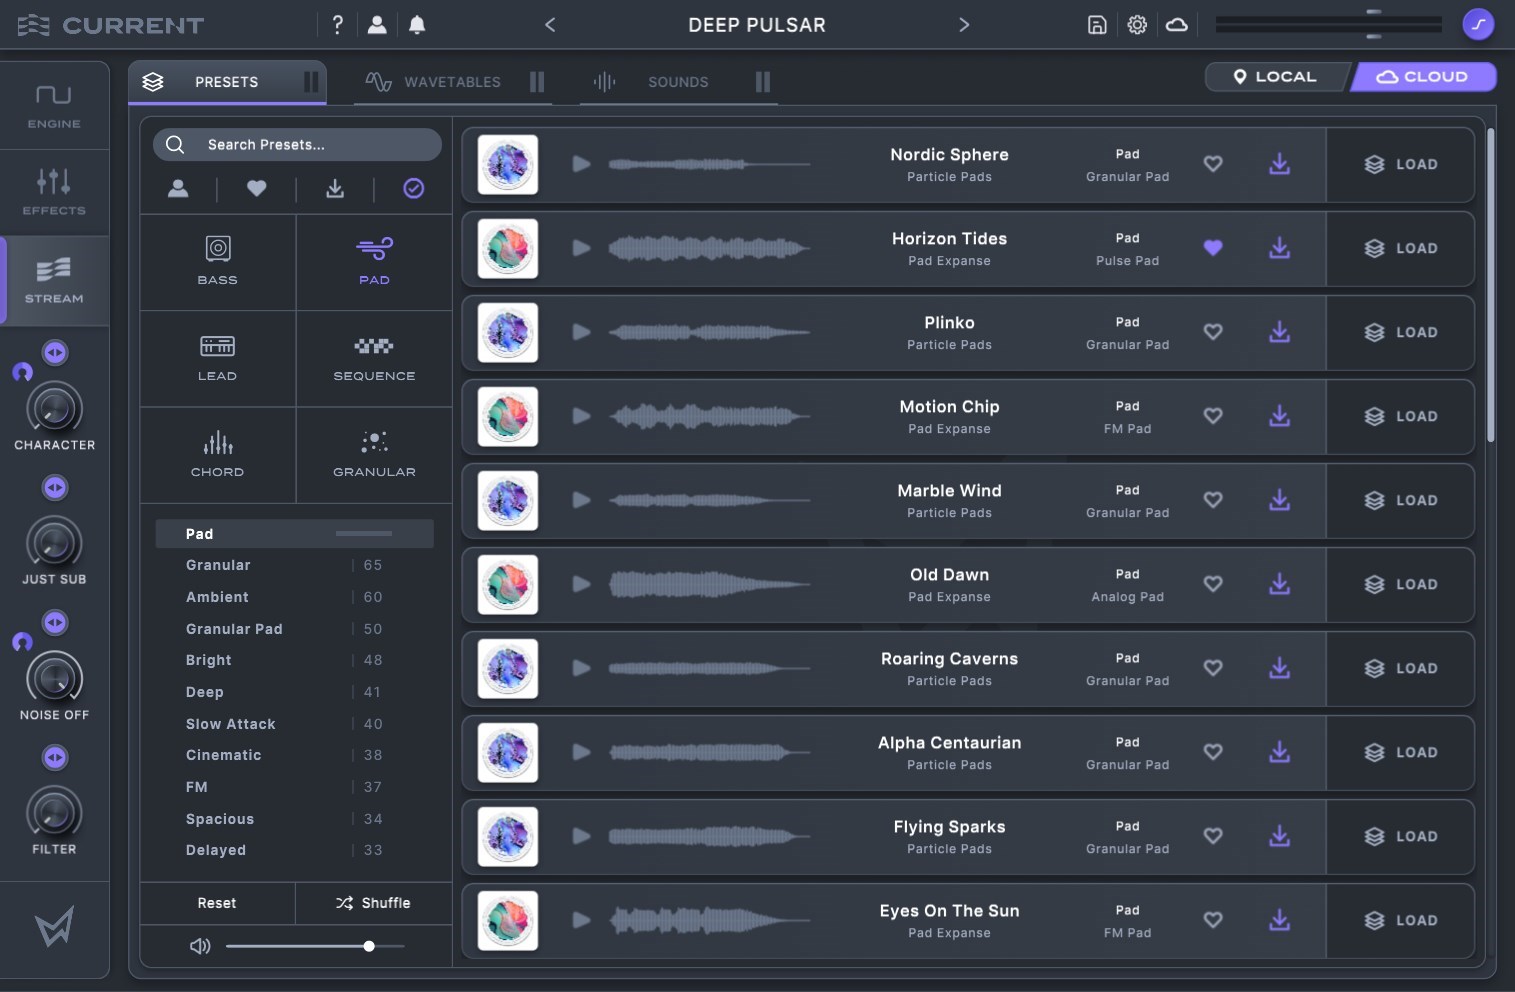Select the Chord category icon
This screenshot has width=1515, height=992.
[x=217, y=454]
